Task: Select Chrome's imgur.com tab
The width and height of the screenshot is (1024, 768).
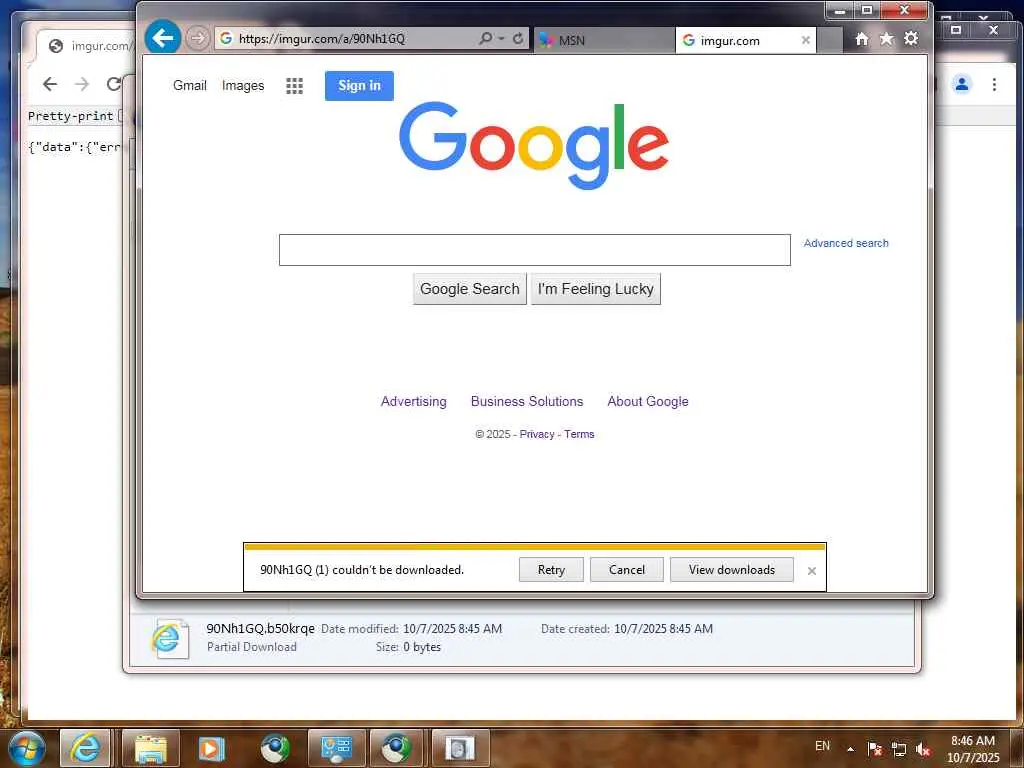Action: click(x=85, y=46)
